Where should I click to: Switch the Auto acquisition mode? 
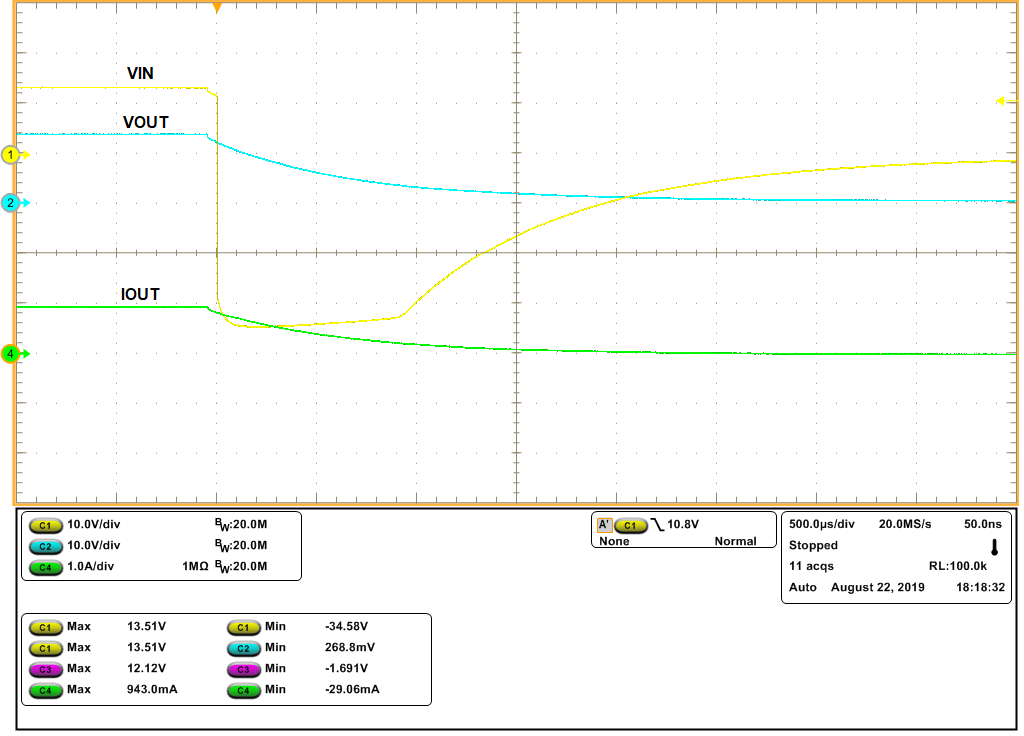tap(800, 587)
